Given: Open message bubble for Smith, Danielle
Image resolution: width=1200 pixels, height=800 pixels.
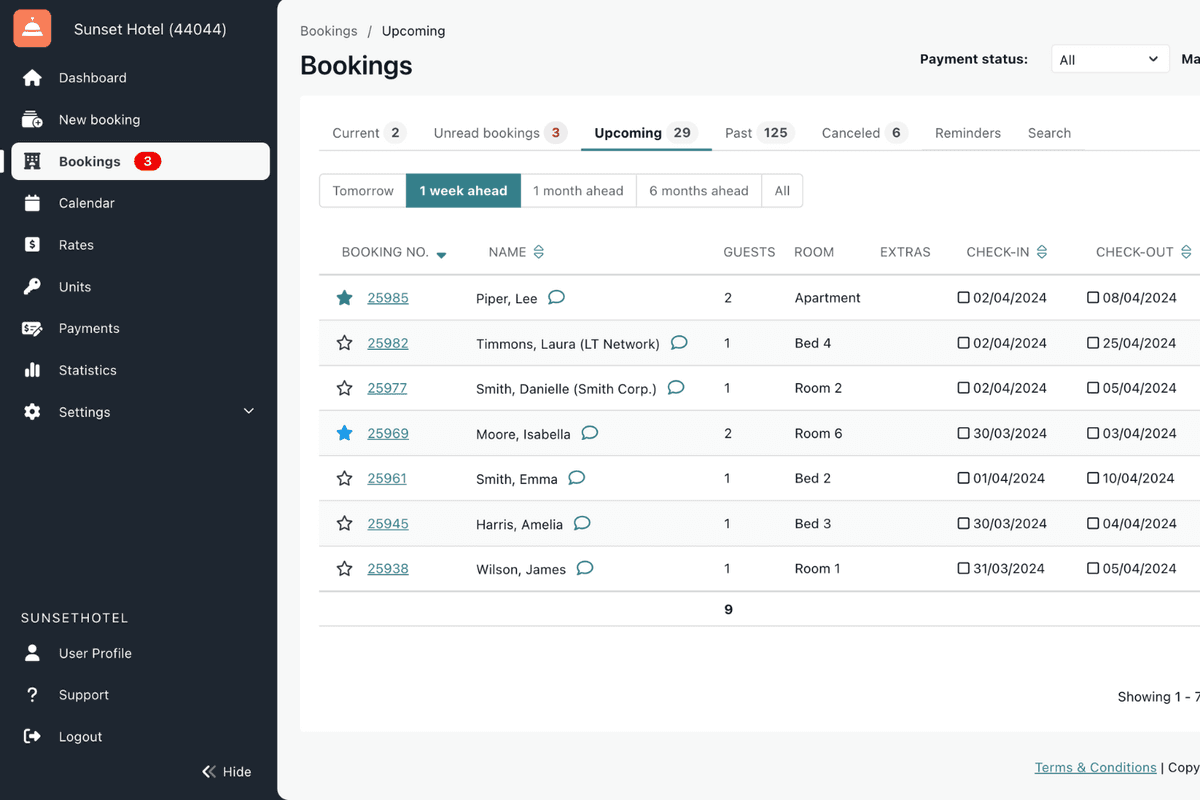Looking at the screenshot, I should [x=676, y=388].
